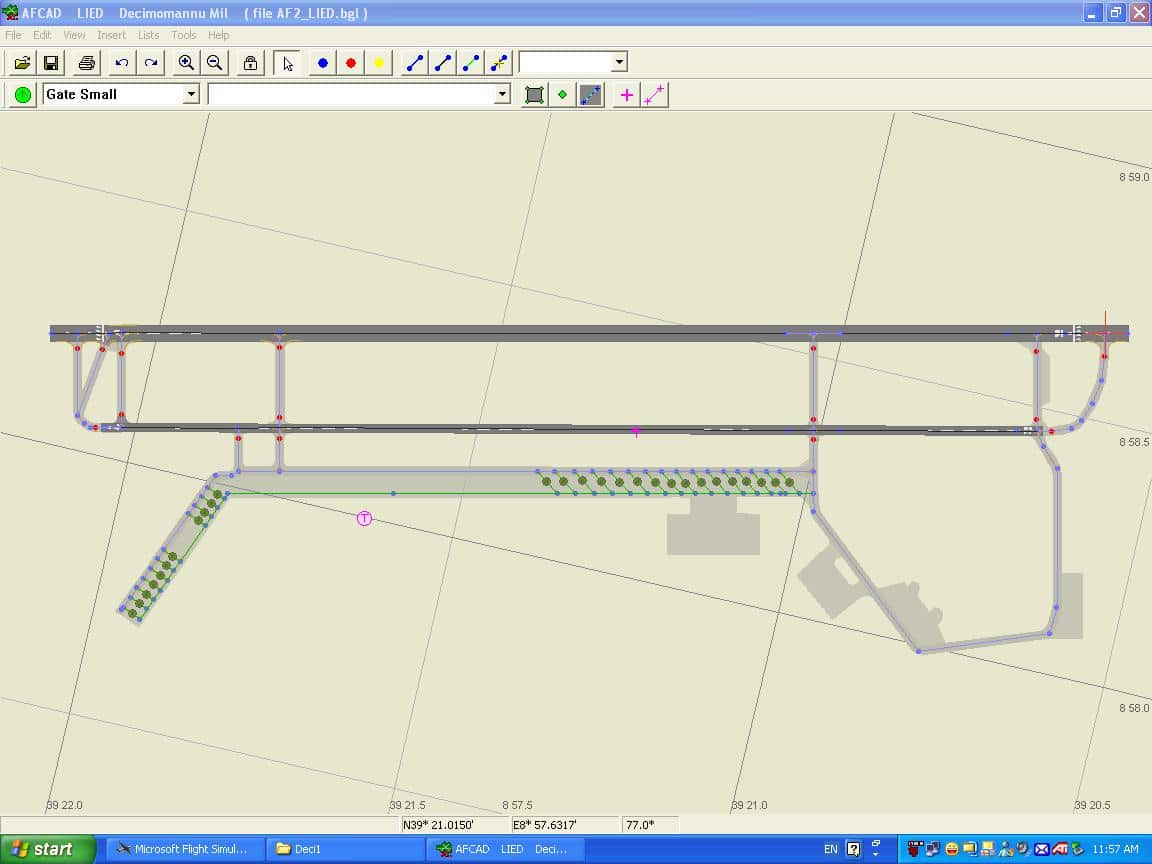Screen dimensions: 1152x864
Task: Click the Open file folder icon
Action: (x=22, y=63)
